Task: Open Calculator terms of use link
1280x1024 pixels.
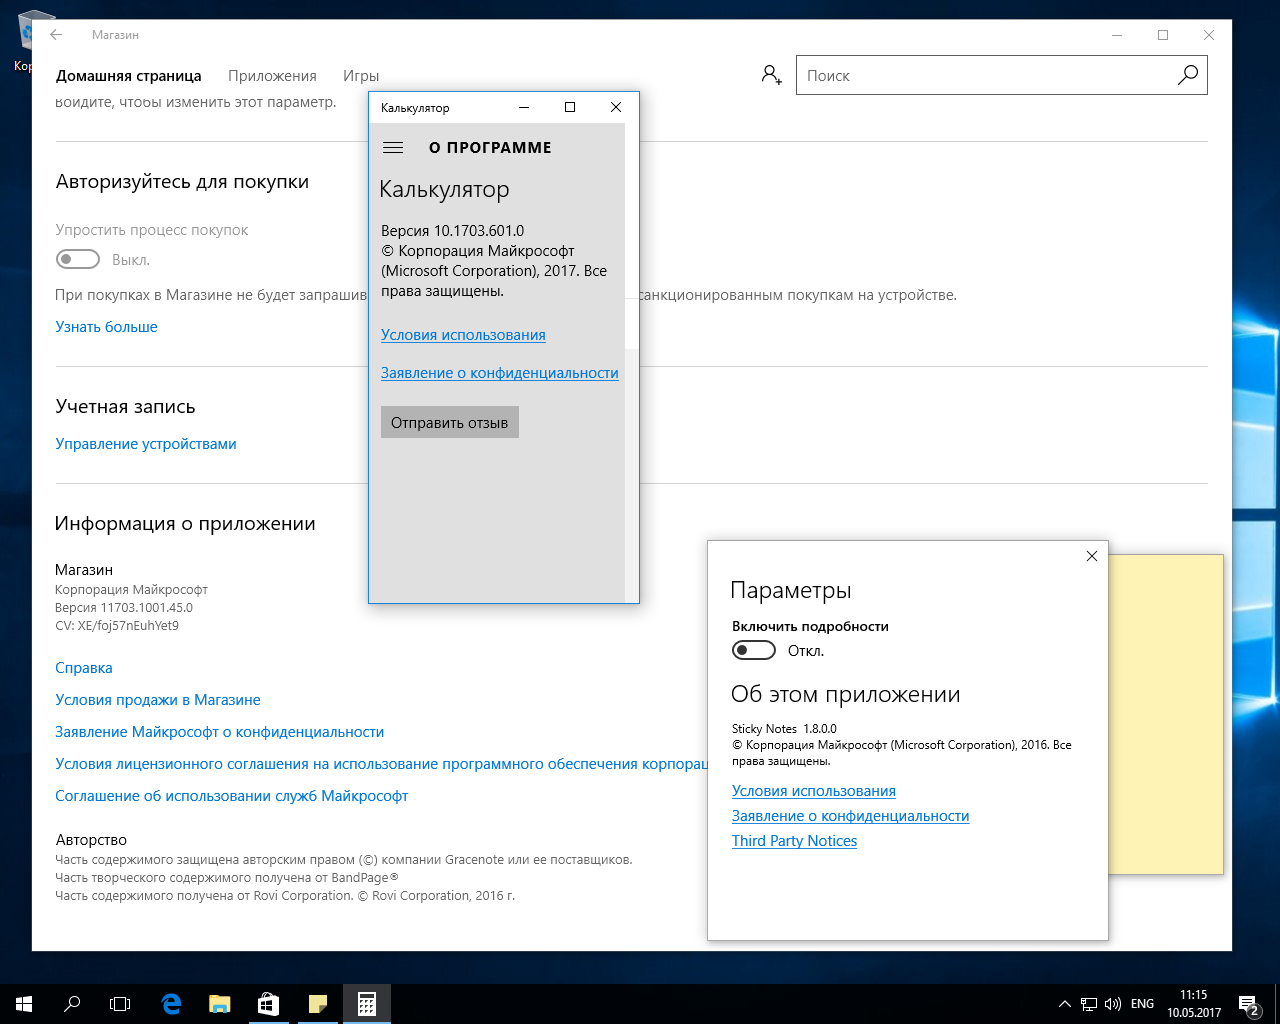Action: 463,335
